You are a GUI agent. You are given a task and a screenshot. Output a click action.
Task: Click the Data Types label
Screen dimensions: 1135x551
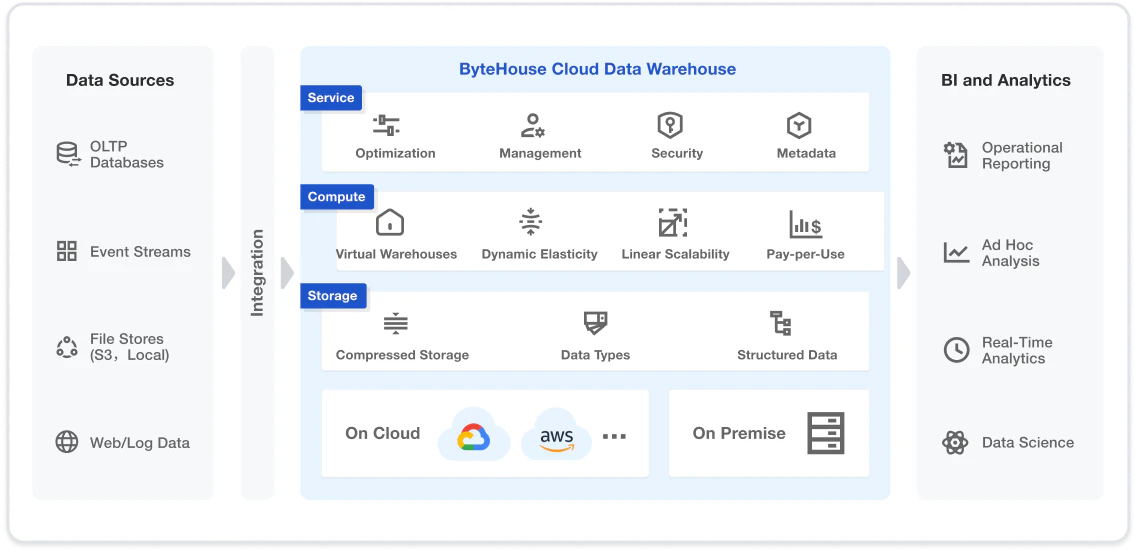595,355
